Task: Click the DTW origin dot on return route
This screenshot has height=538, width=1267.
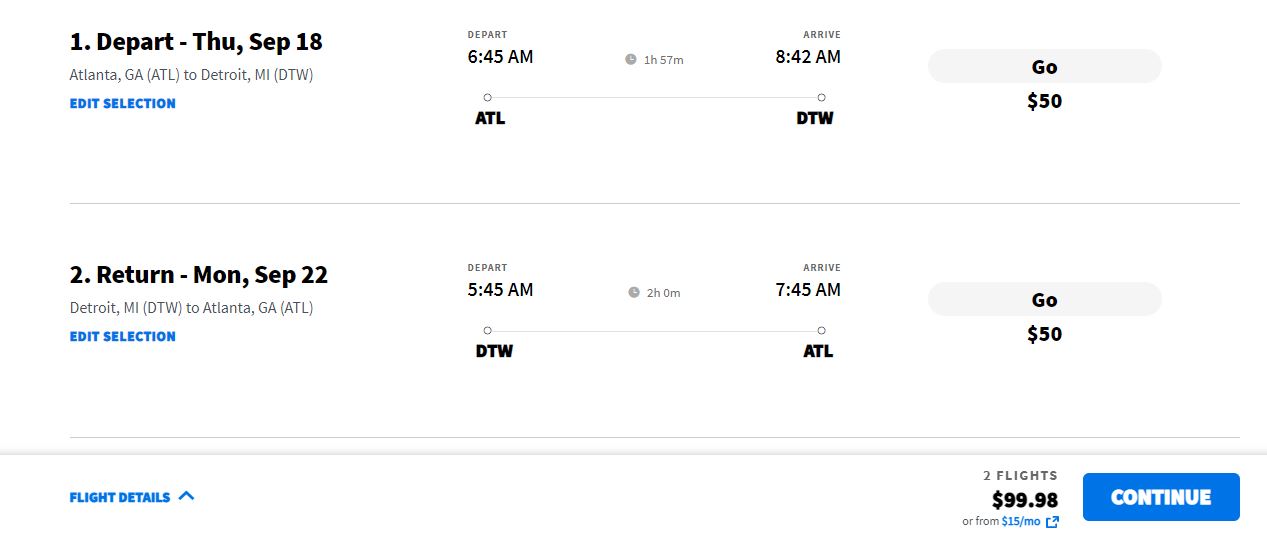Action: [x=487, y=330]
